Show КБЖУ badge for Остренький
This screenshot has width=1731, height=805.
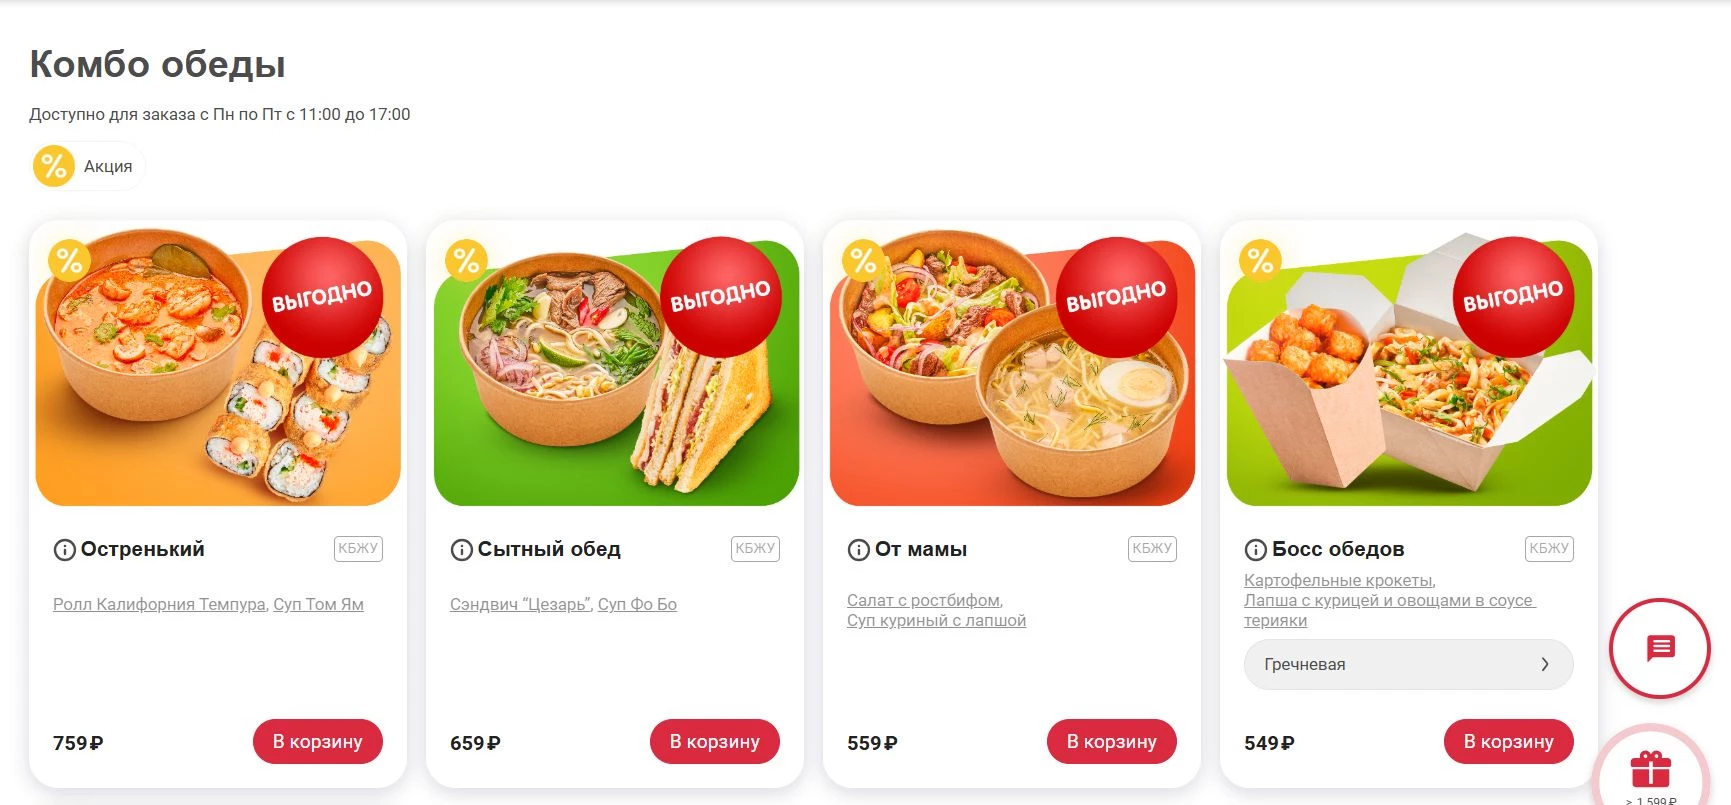point(358,548)
